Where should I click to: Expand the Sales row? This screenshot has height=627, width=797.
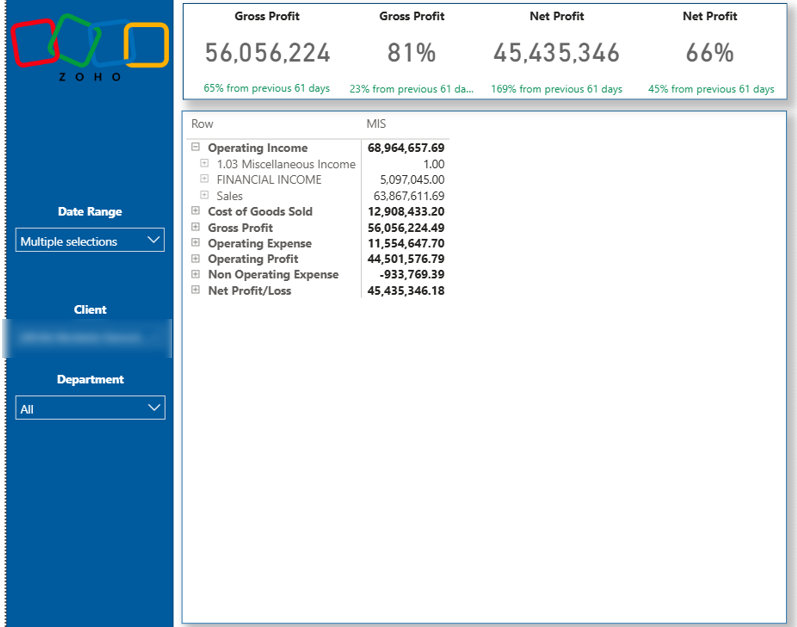pos(205,196)
